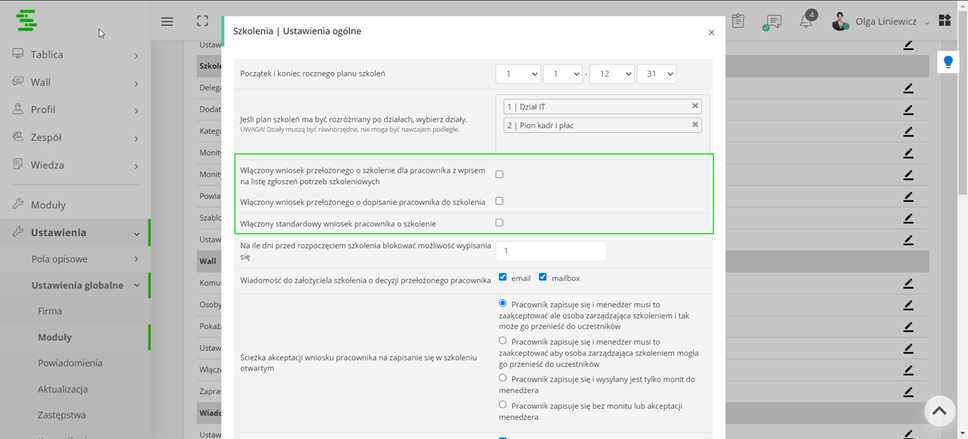
Task: Open Powiadomienia in the sidebar
Action: pos(70,363)
